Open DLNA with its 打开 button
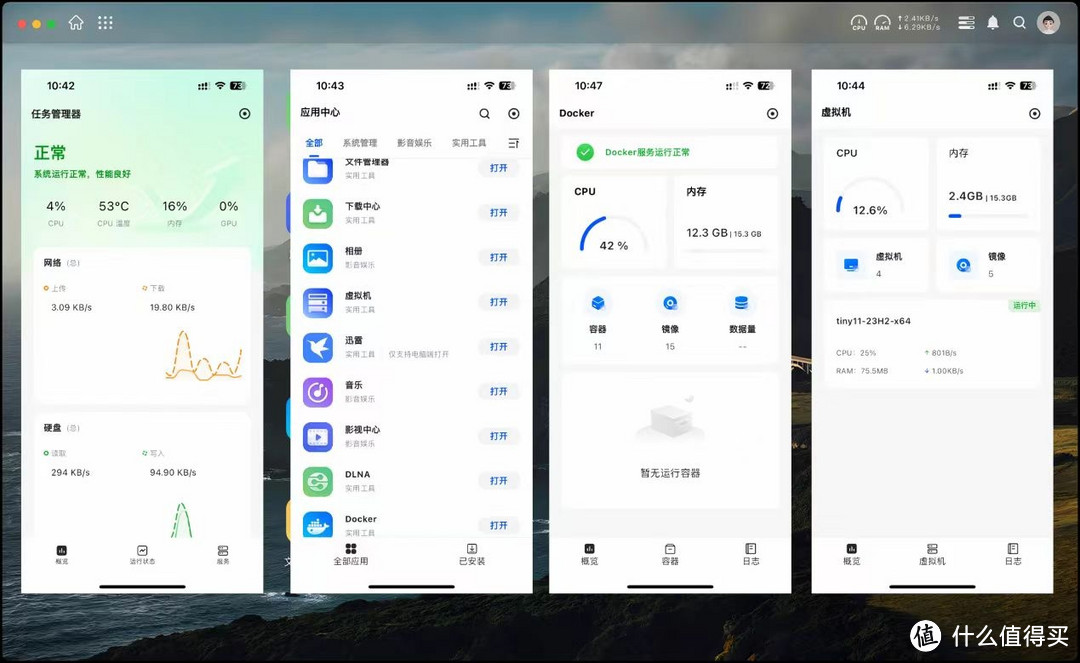Image resolution: width=1080 pixels, height=663 pixels. (499, 481)
